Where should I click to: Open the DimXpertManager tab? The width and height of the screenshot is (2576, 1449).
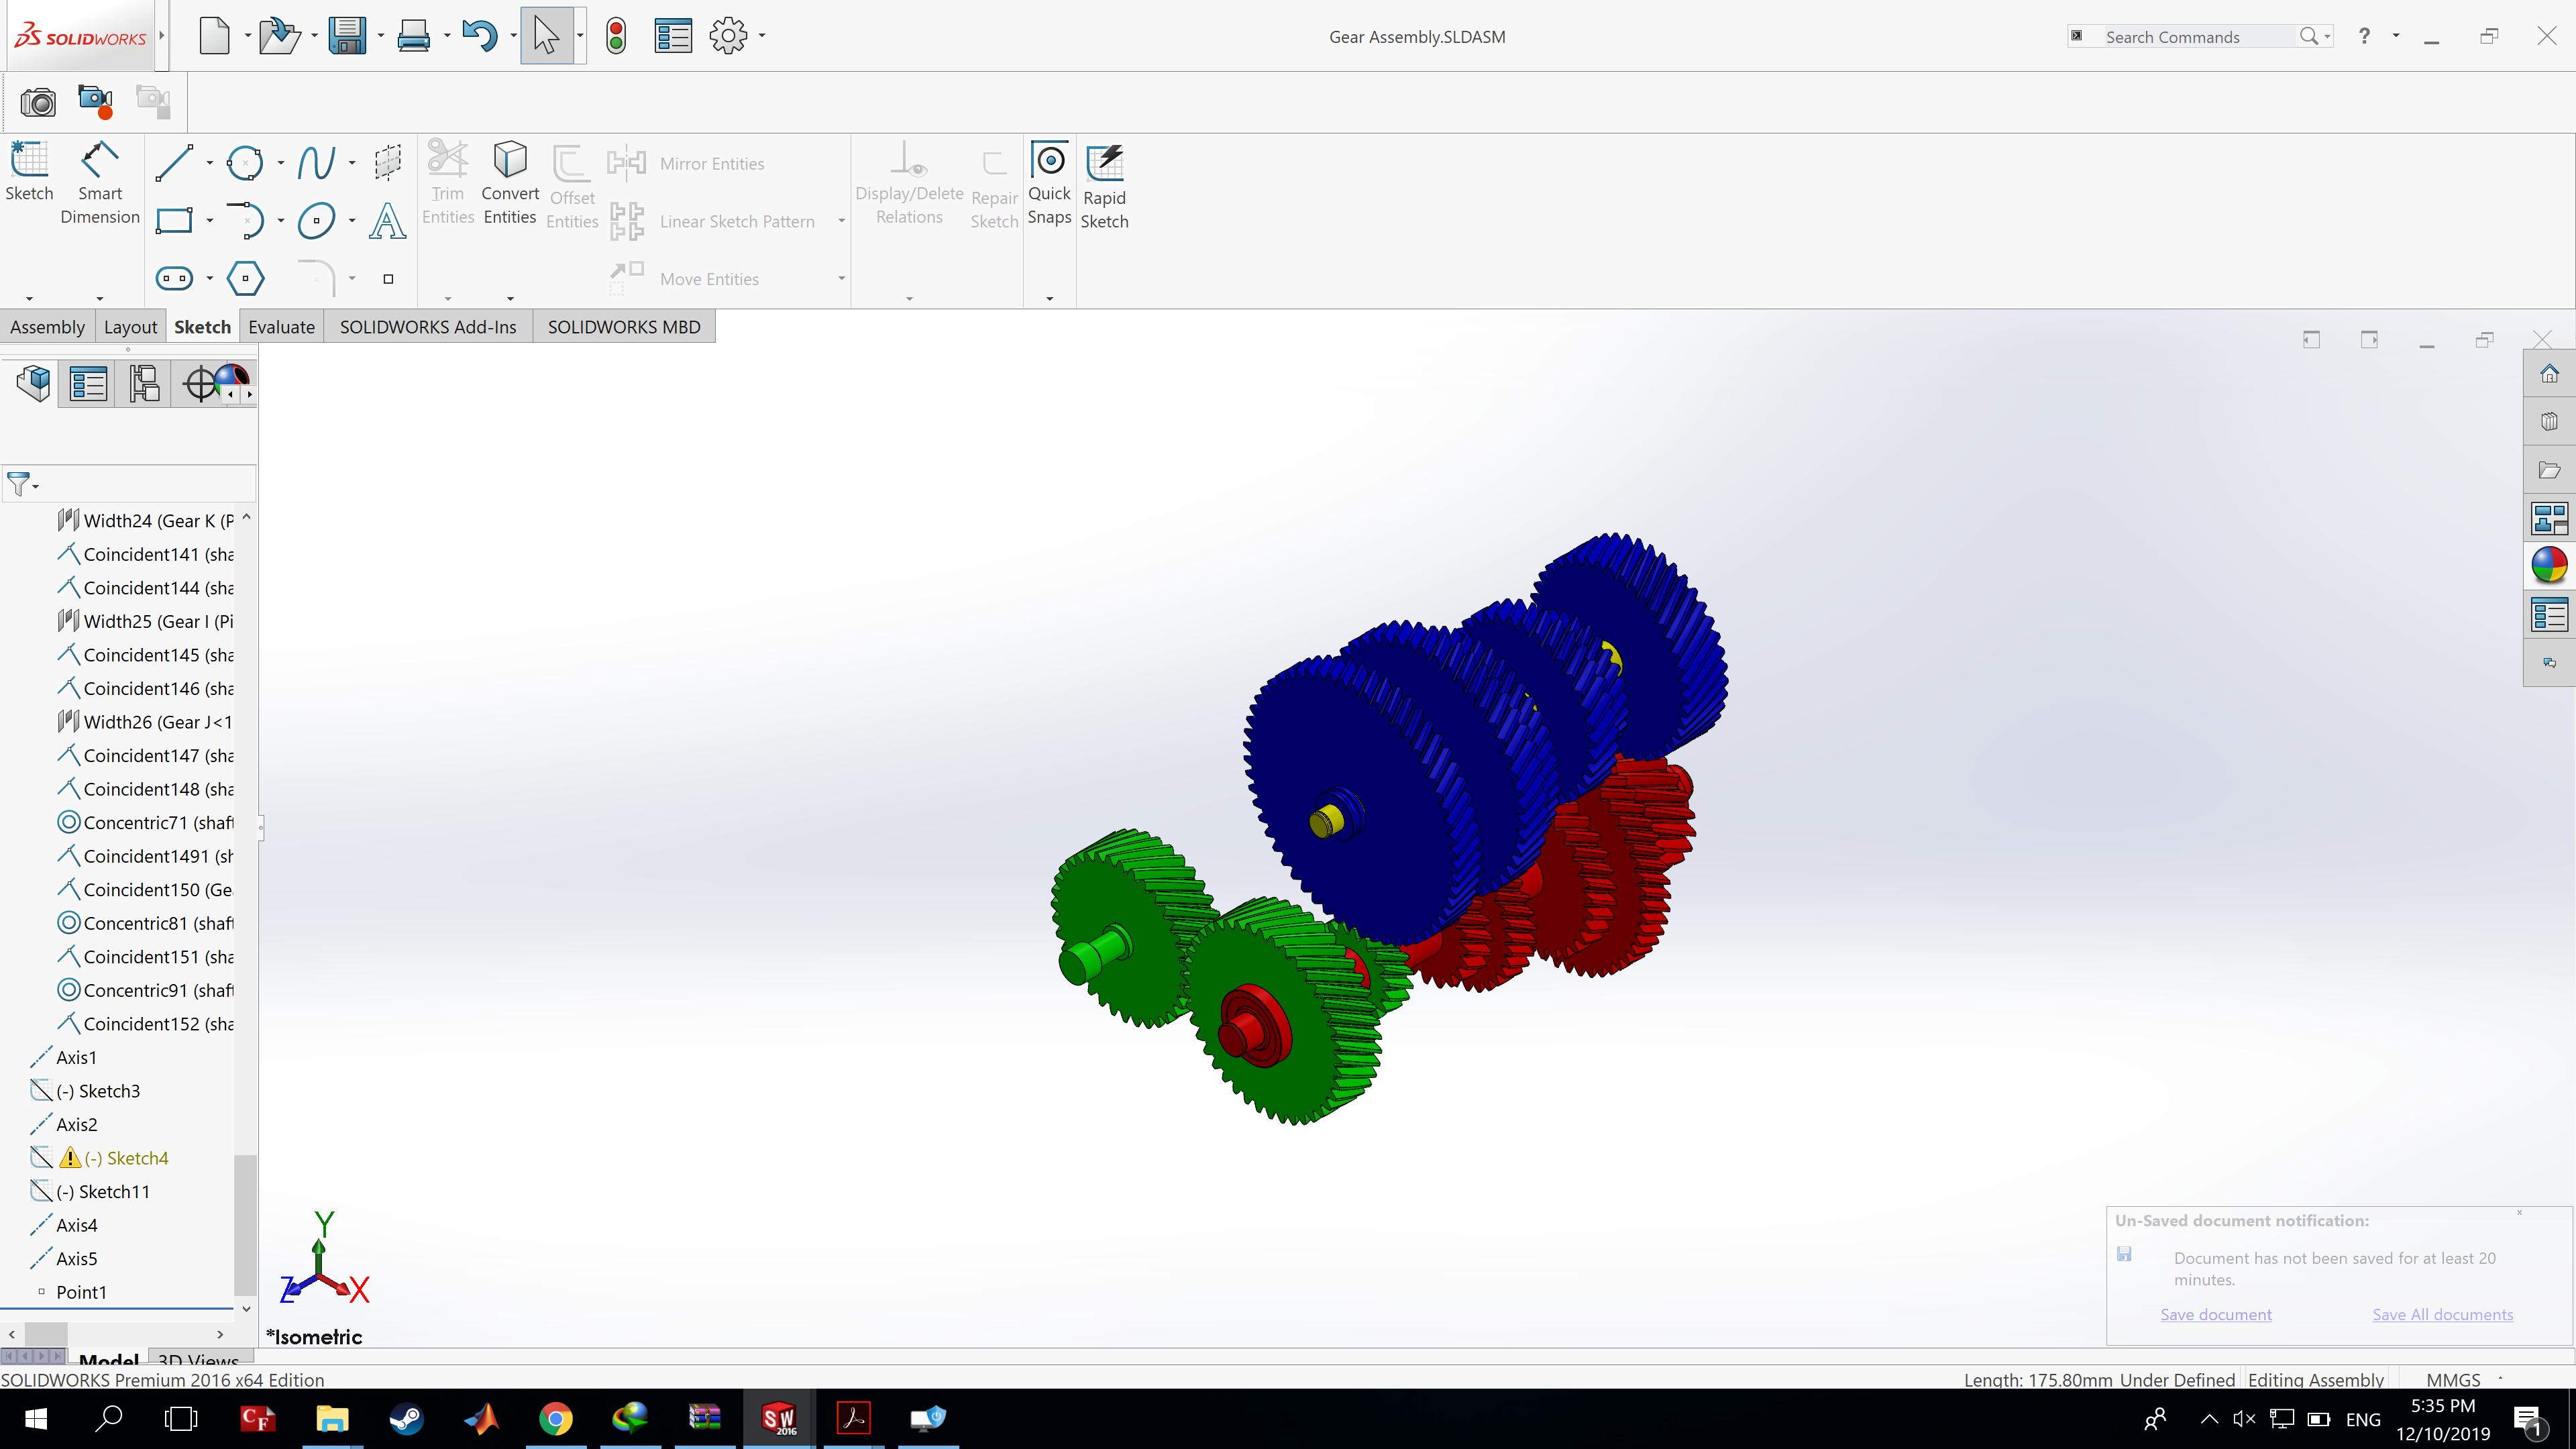[x=200, y=383]
